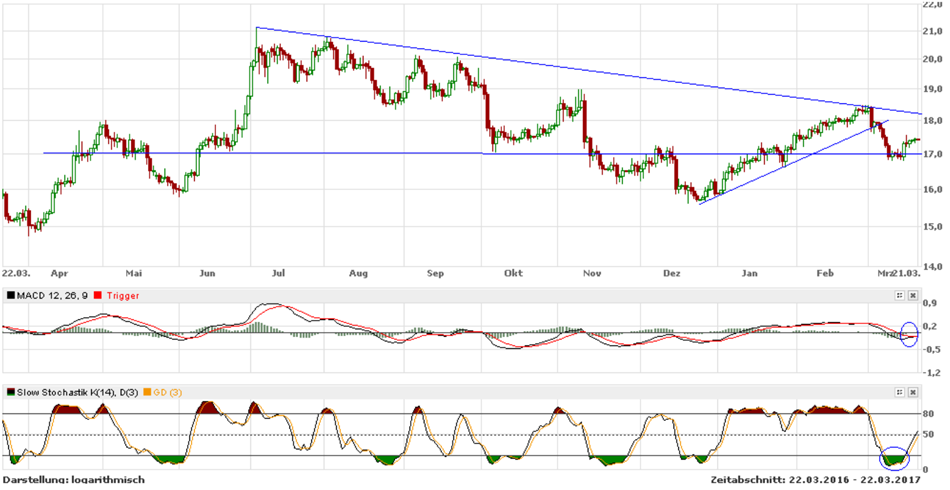Click the blue circle on the MACD line

pos(908,334)
